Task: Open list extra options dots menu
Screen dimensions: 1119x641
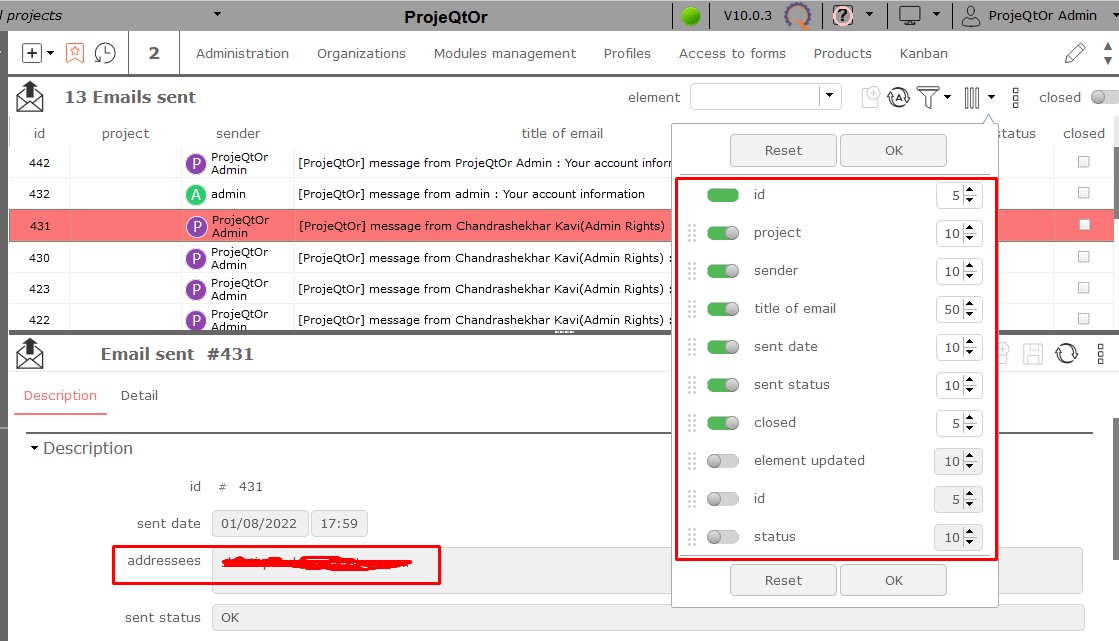Action: click(1015, 98)
